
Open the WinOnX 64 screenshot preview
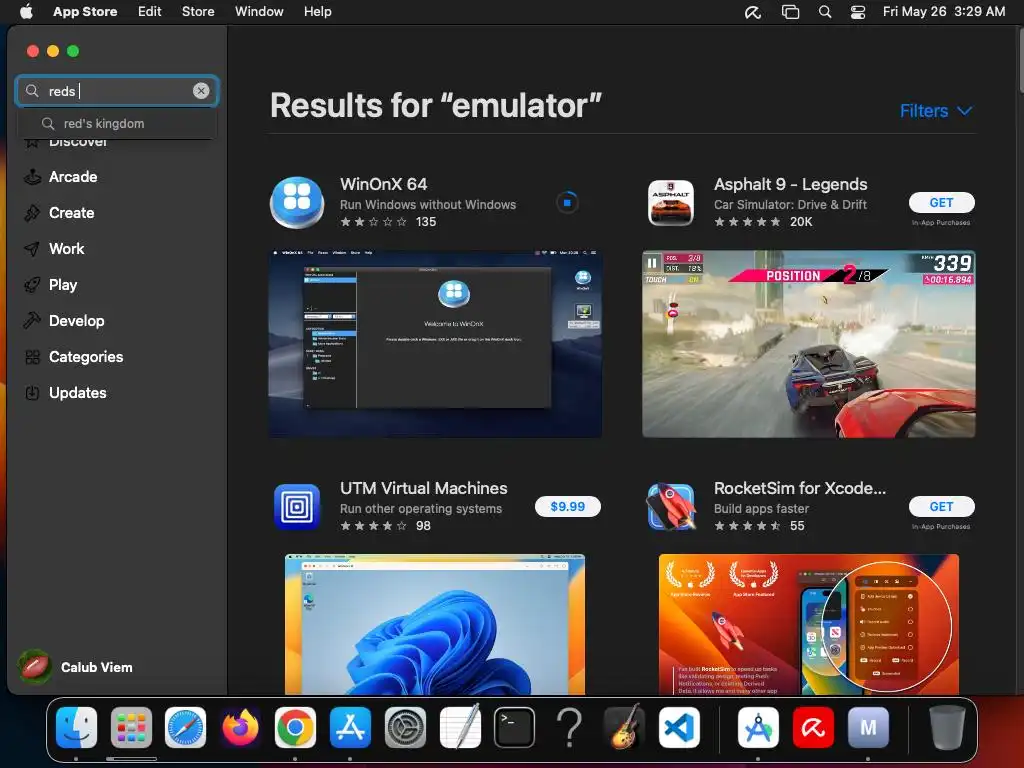pos(435,344)
